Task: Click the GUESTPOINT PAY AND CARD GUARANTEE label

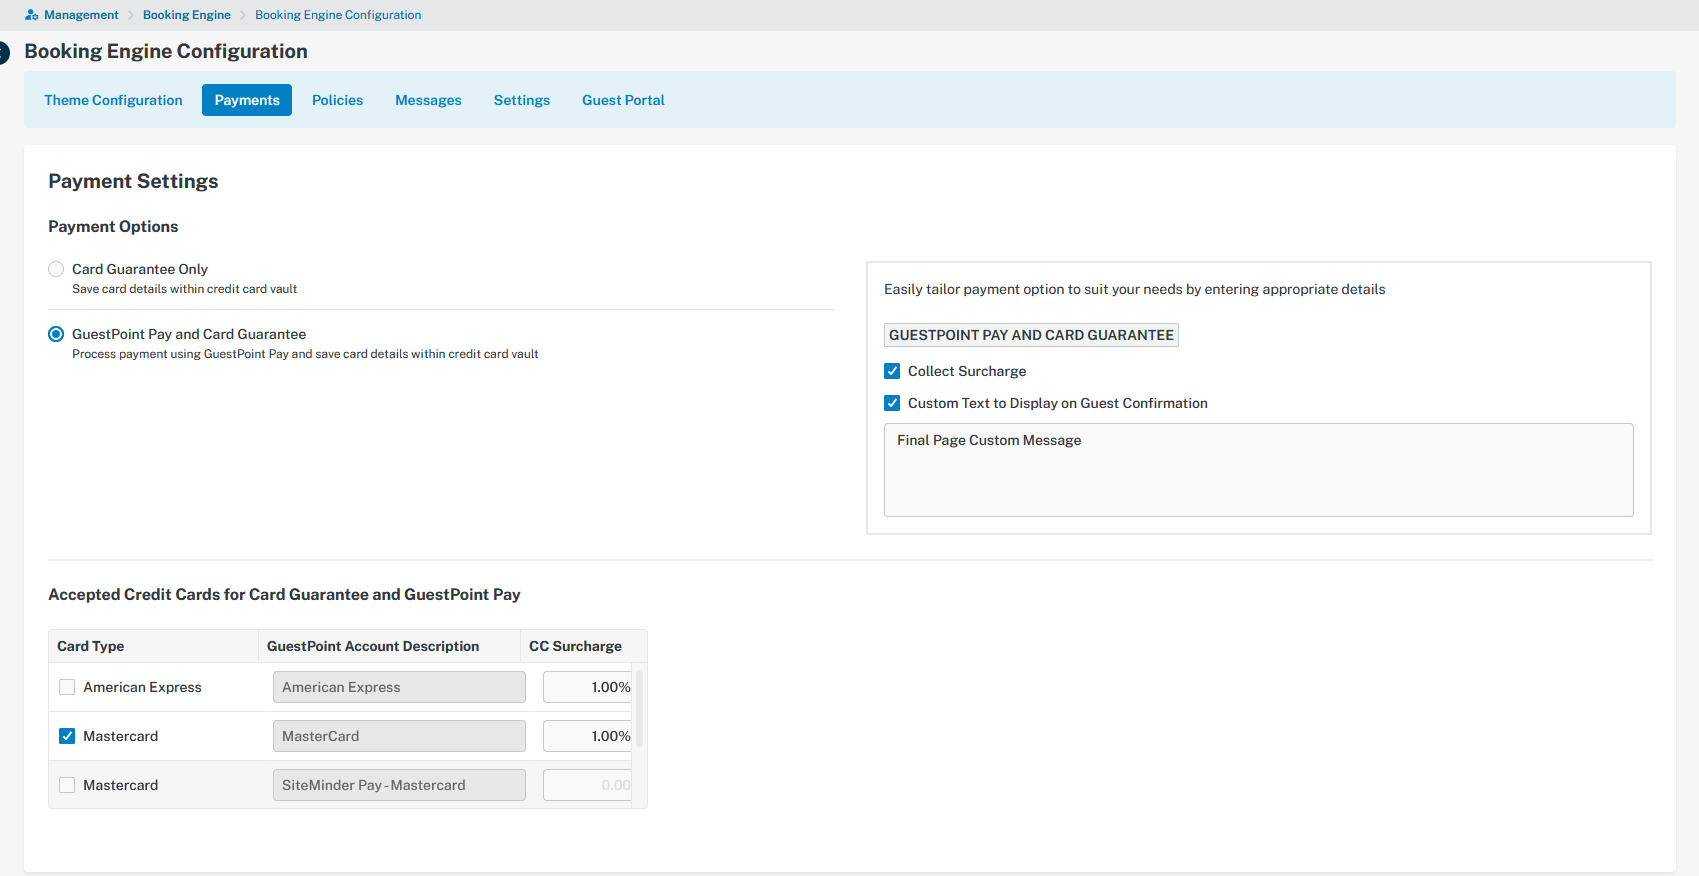Action: pos(1031,335)
